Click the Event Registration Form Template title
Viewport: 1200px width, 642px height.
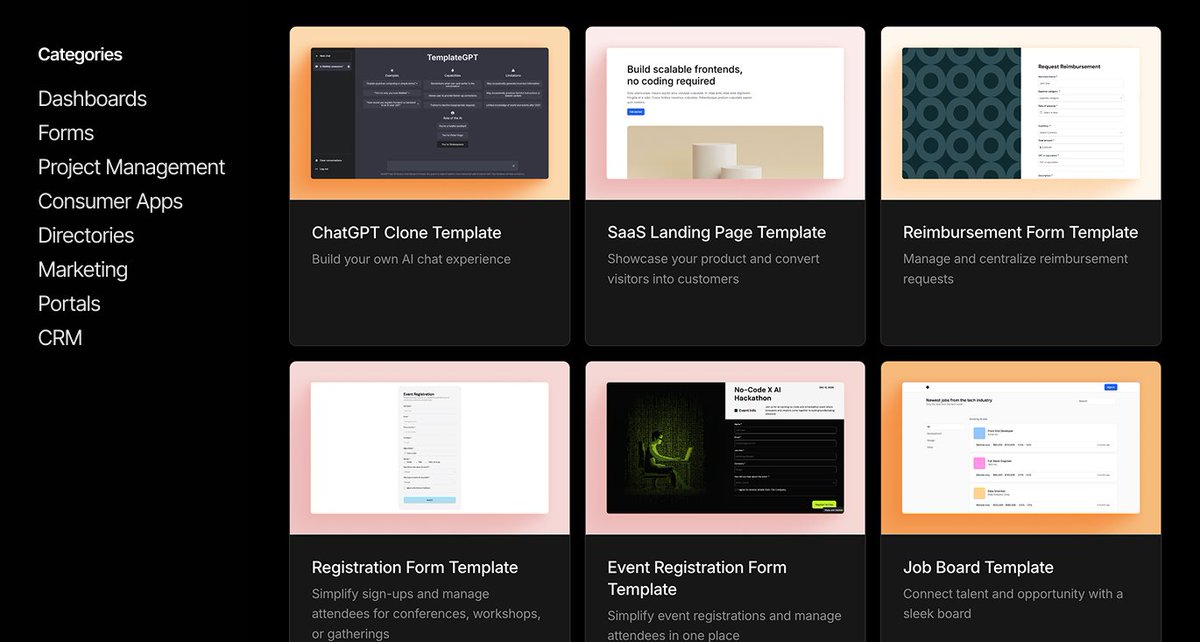[697, 578]
